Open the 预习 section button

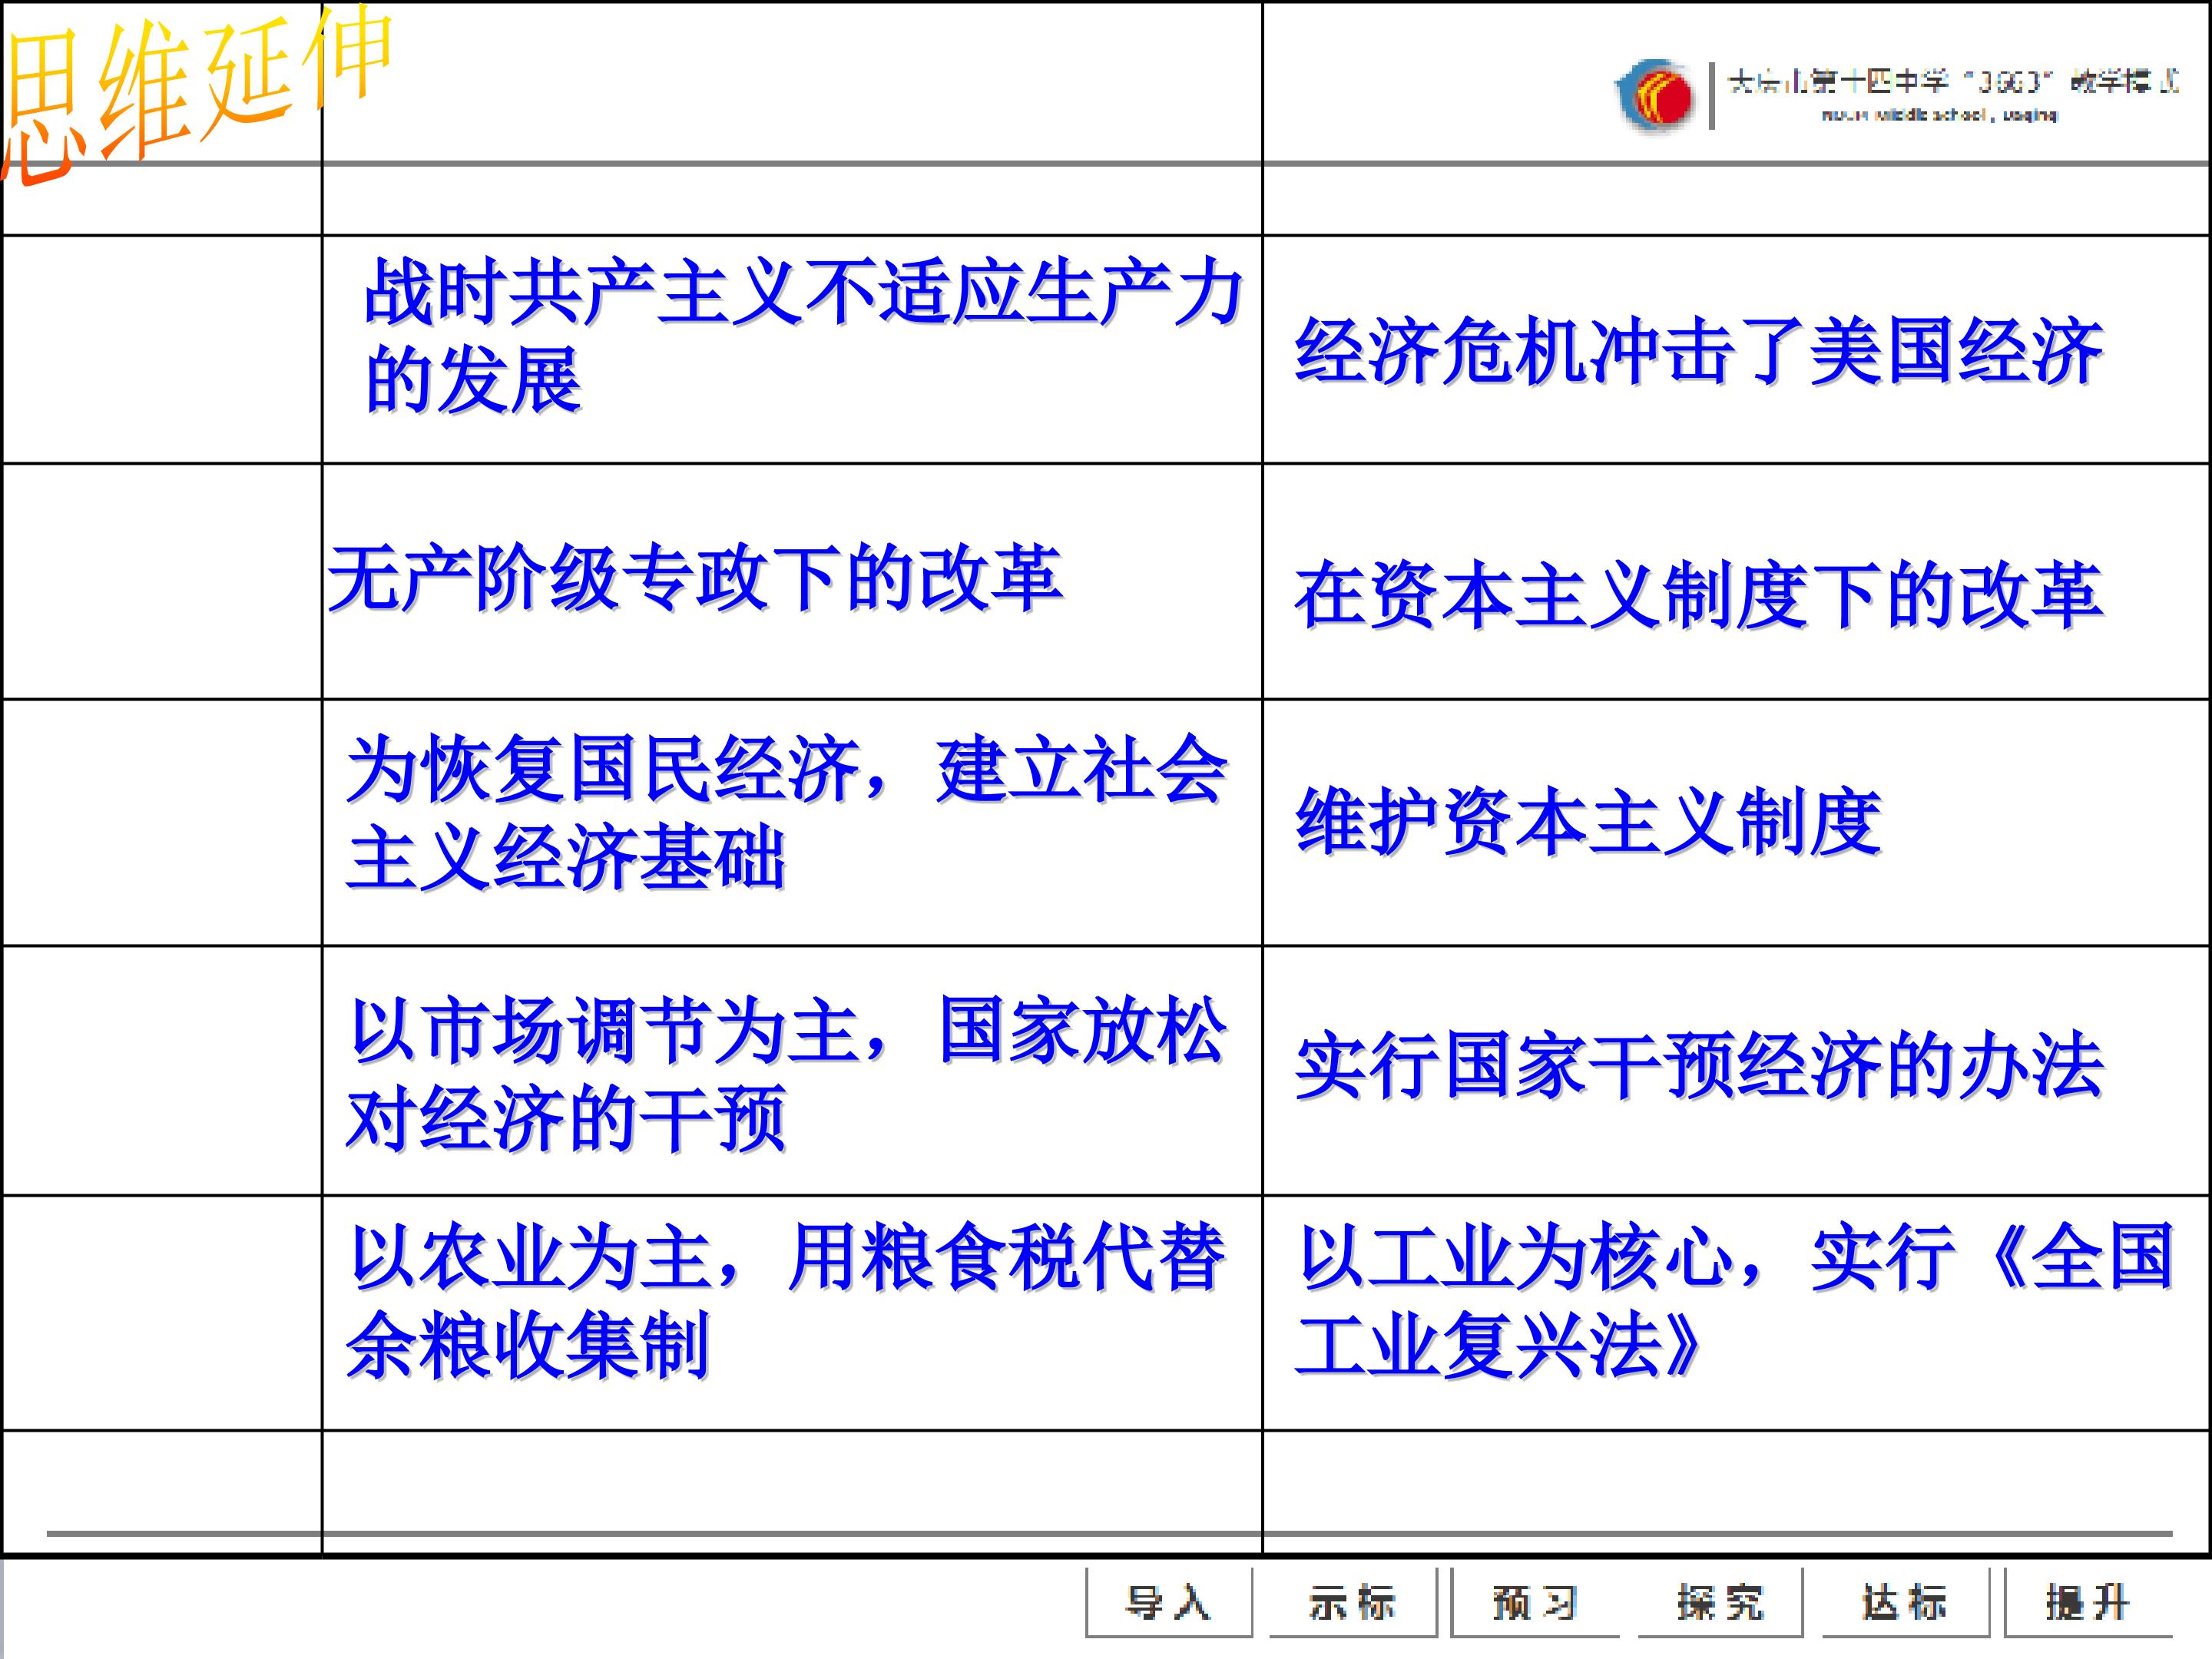pos(1535,1602)
